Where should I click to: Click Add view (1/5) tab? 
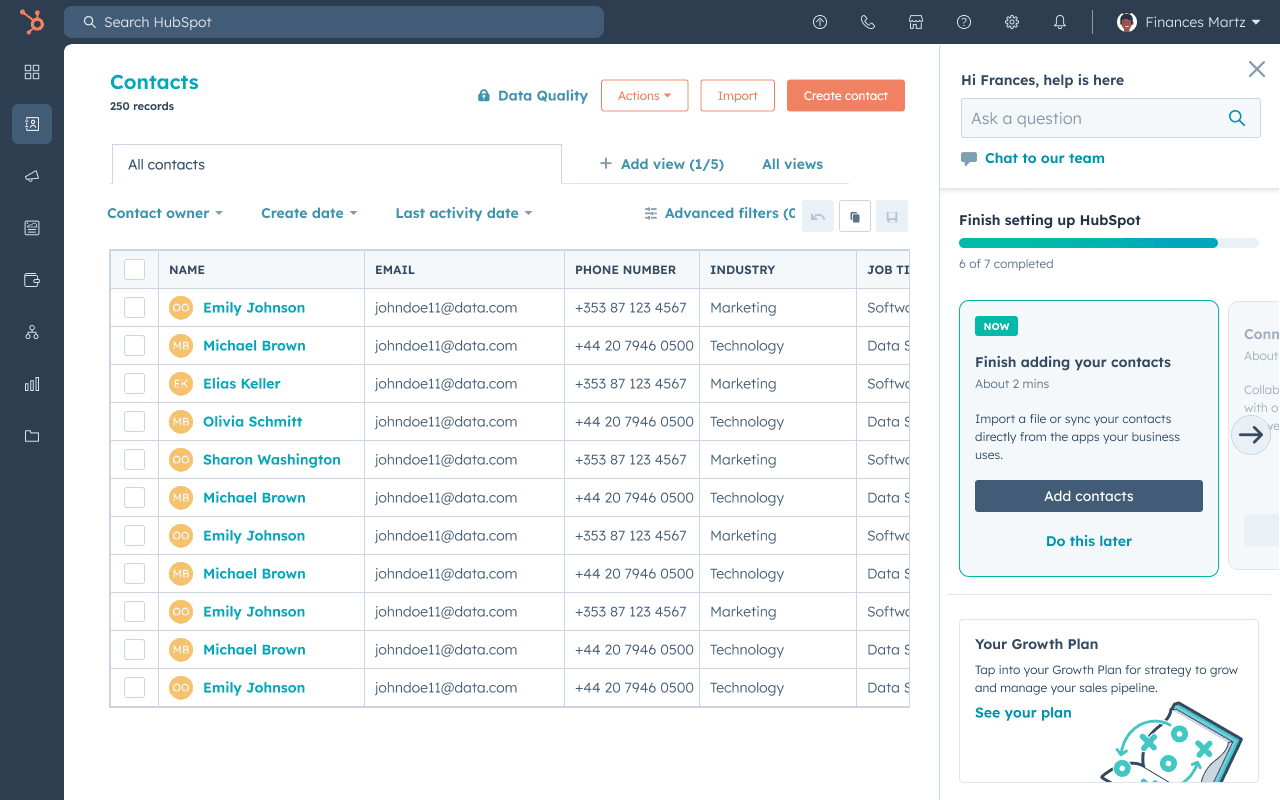coord(662,164)
